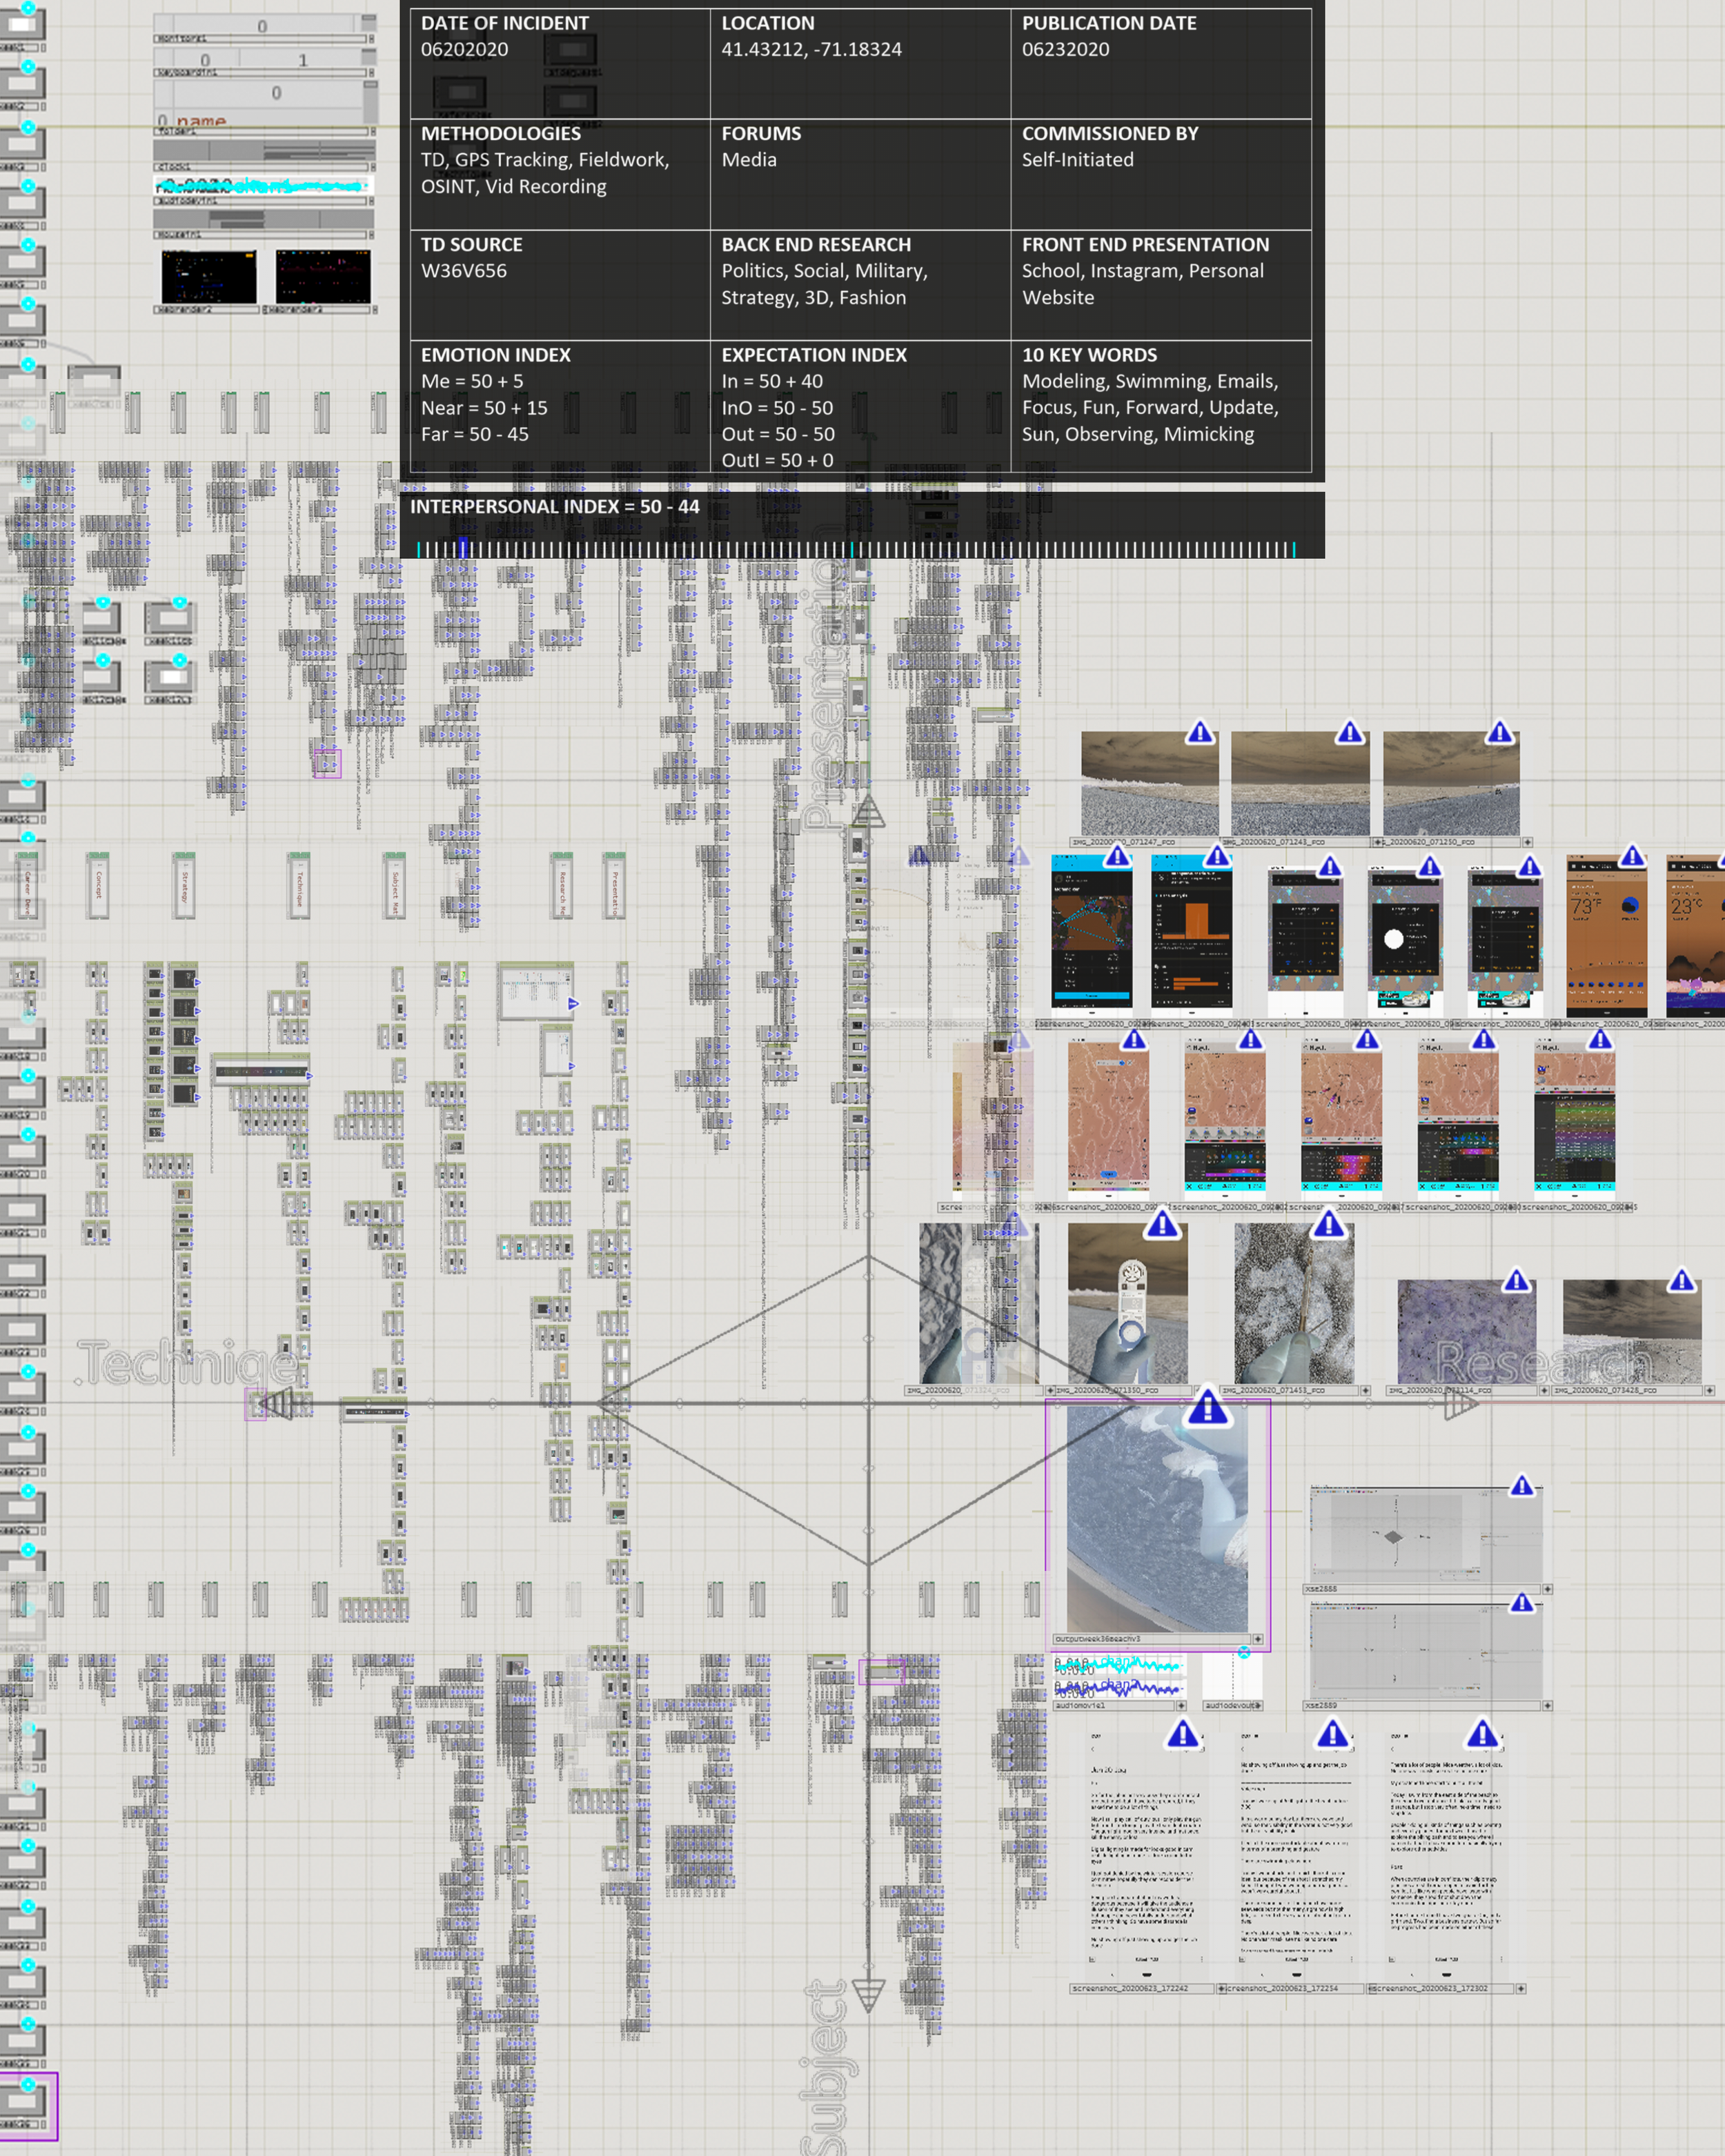1725x2156 pixels.
Task: Toggle viewer-active plus on xse2888 node
Action: [x=1547, y=1589]
